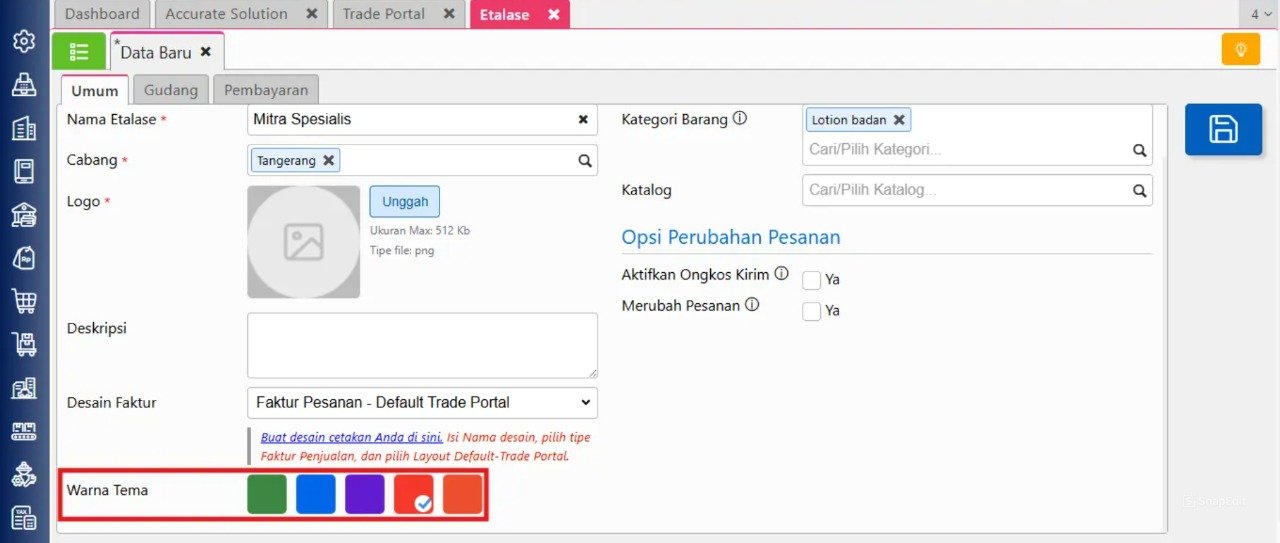This screenshot has width=1280, height=543.
Task: Open the inventory hand-truck icon
Action: pyautogui.click(x=24, y=344)
